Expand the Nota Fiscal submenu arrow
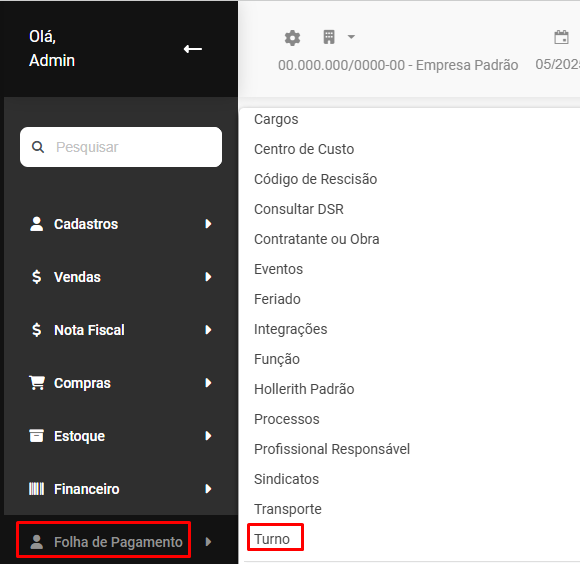This screenshot has width=580, height=564. click(x=208, y=330)
